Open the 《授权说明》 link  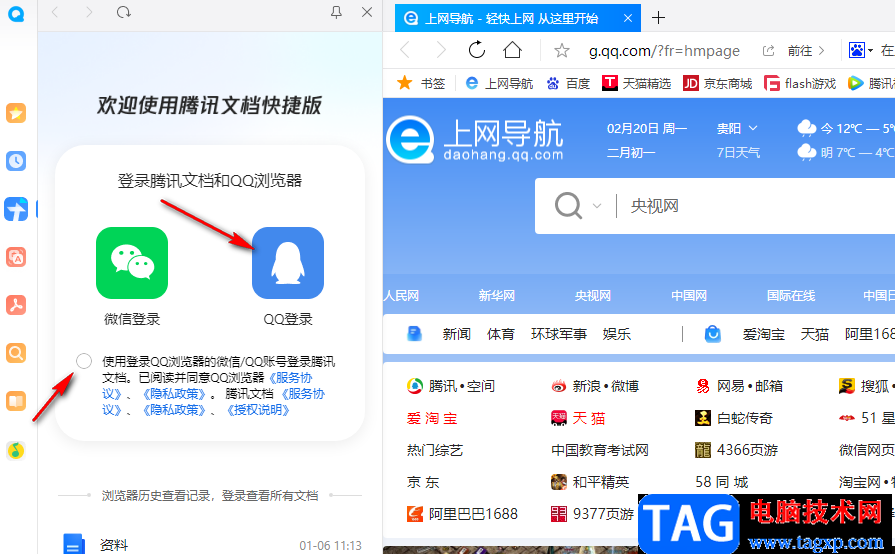coord(259,410)
